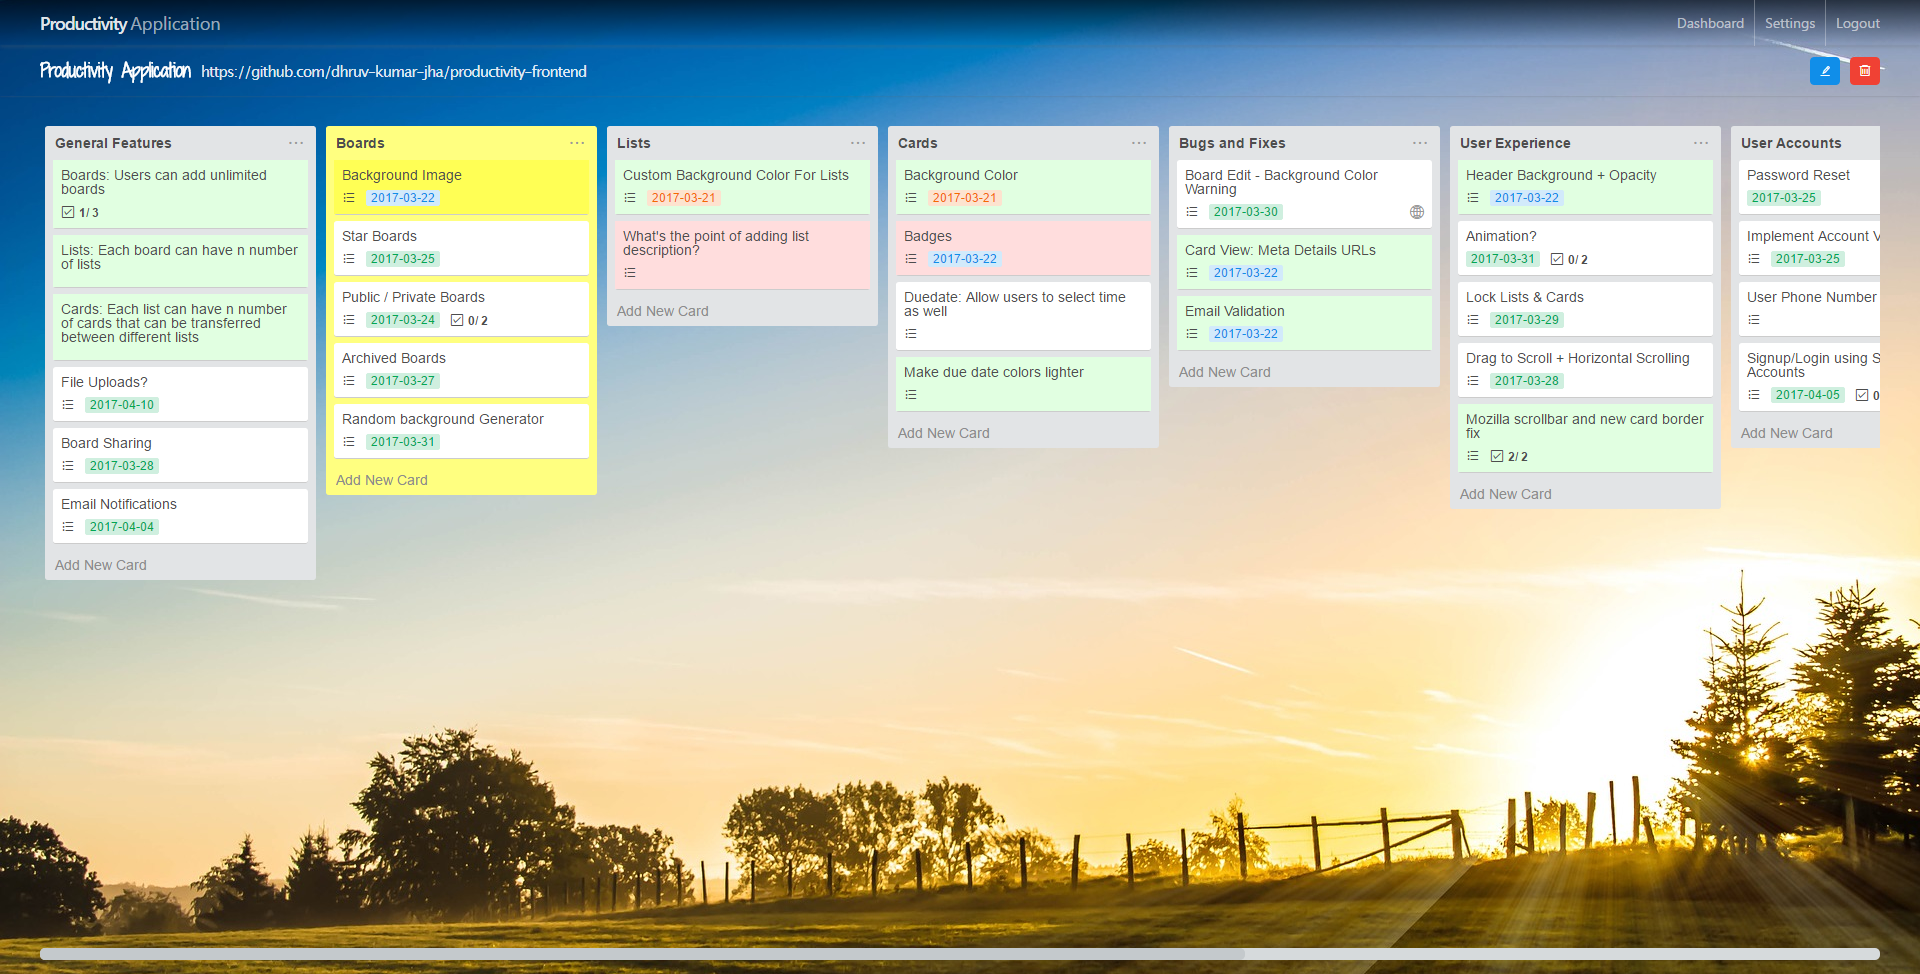Click description icon on File Uploads? card
1920x974 pixels.
68,405
